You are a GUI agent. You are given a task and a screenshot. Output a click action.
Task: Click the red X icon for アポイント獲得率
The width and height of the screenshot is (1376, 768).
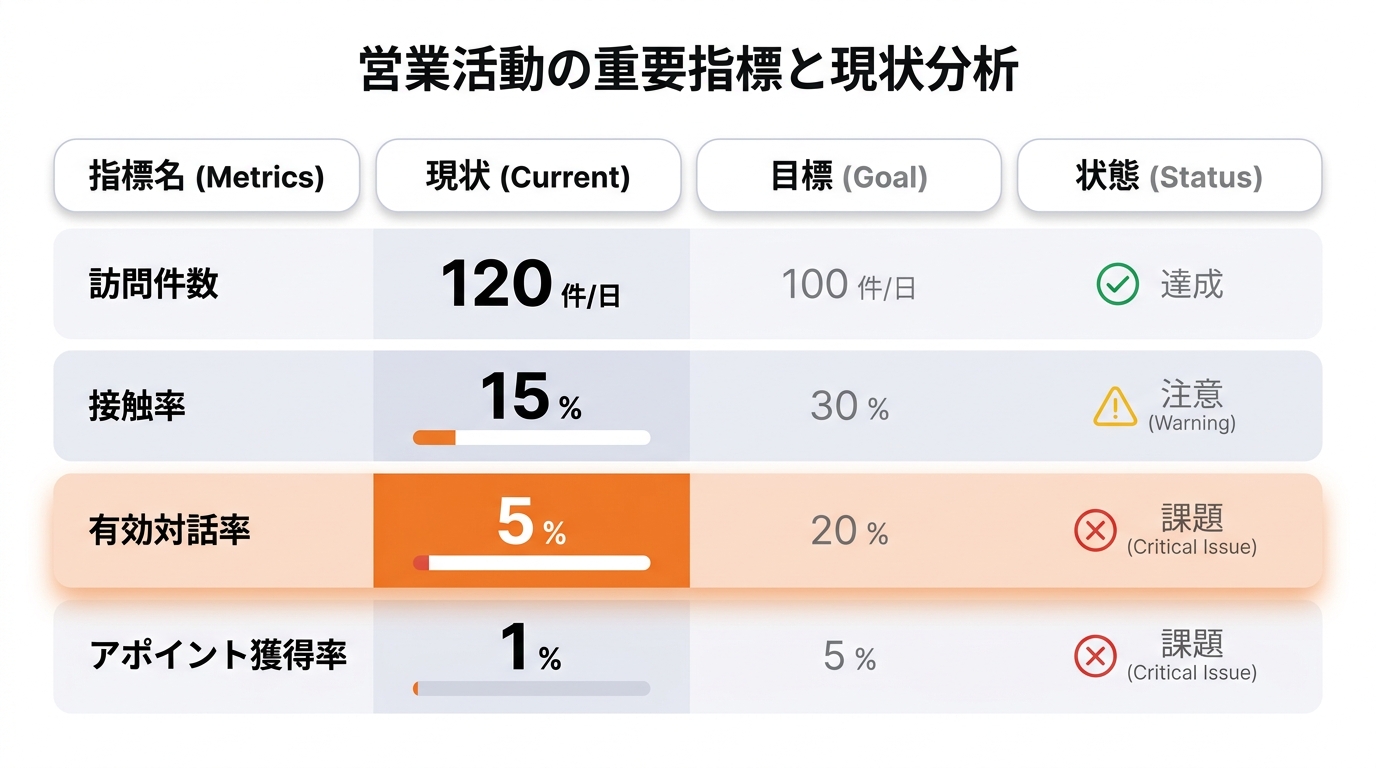[1095, 656]
